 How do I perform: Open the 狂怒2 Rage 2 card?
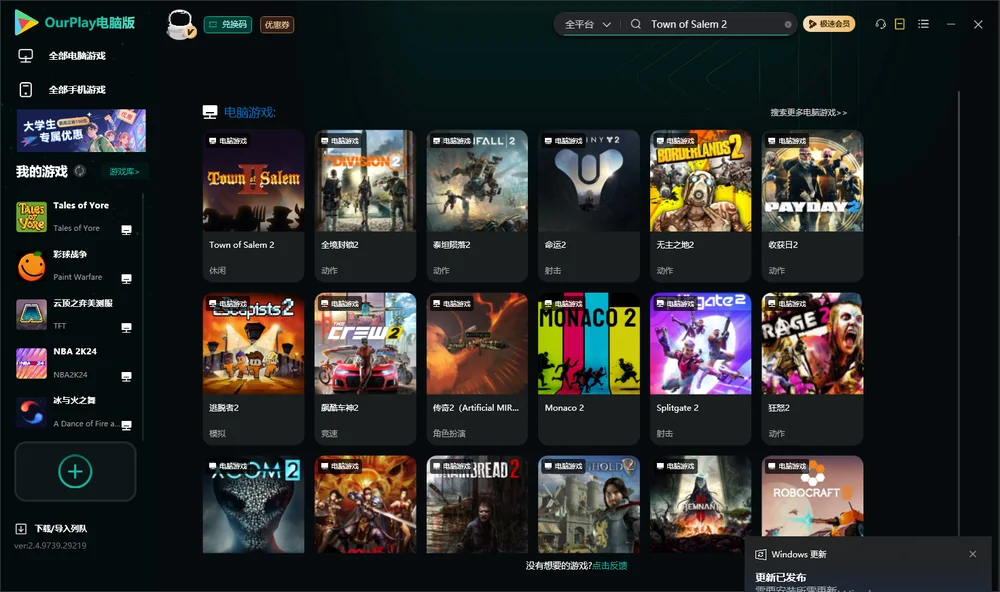coord(812,368)
